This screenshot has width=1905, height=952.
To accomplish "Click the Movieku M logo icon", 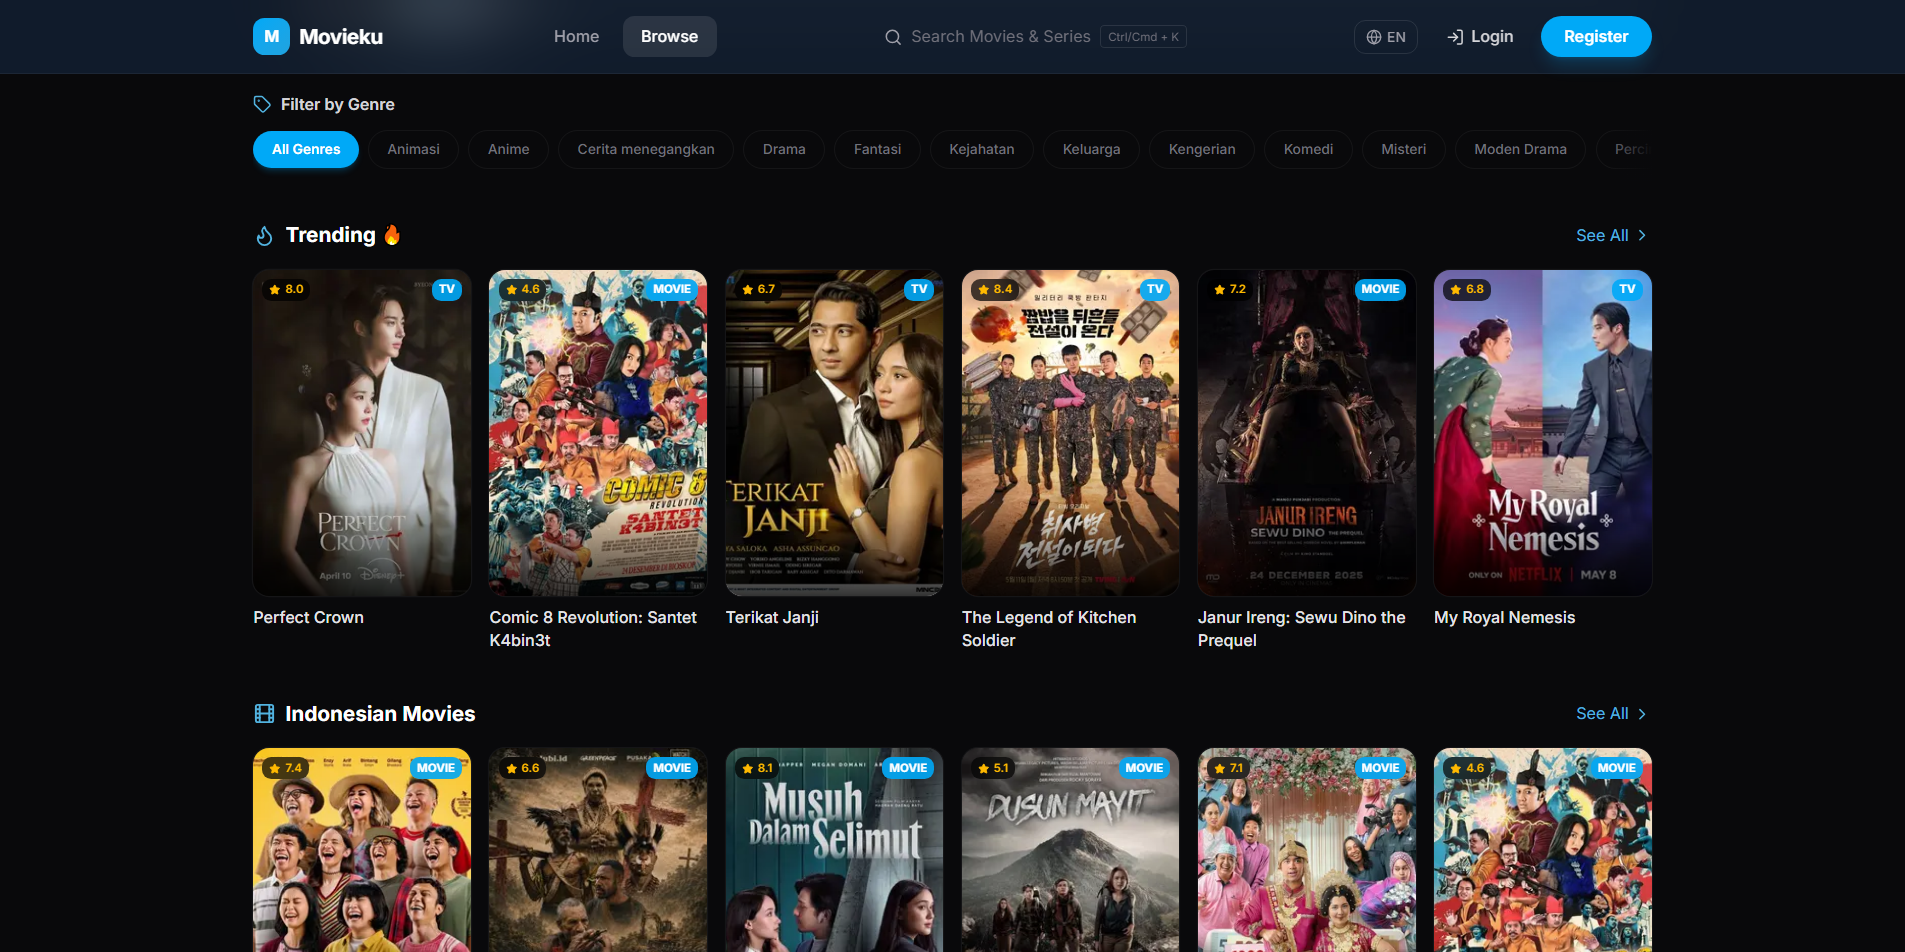I will [x=271, y=36].
